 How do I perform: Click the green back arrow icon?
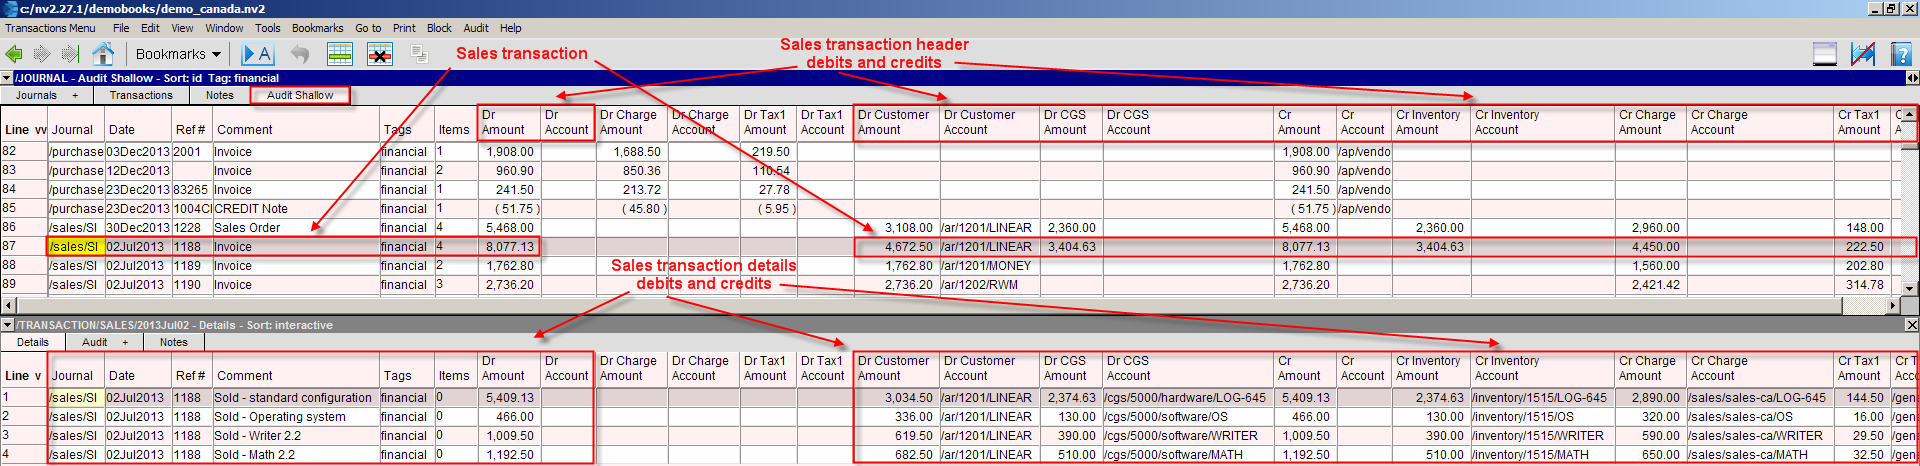(14, 54)
